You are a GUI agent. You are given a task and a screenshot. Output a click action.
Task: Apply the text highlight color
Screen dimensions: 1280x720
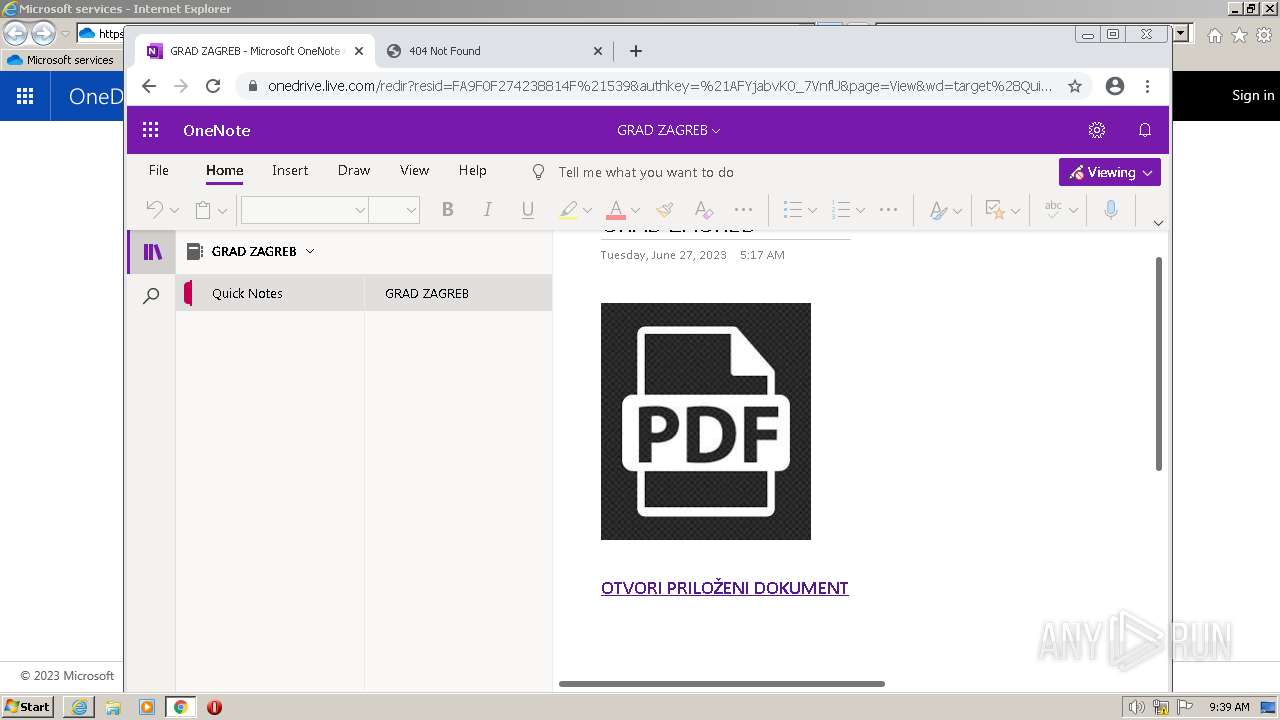coord(568,210)
